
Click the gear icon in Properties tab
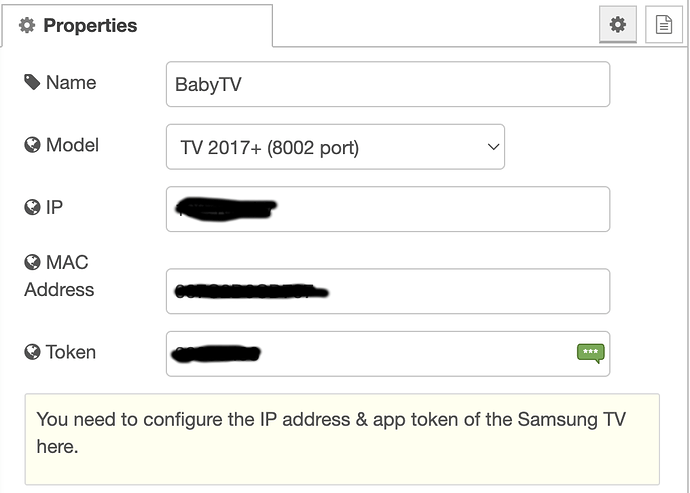click(27, 26)
